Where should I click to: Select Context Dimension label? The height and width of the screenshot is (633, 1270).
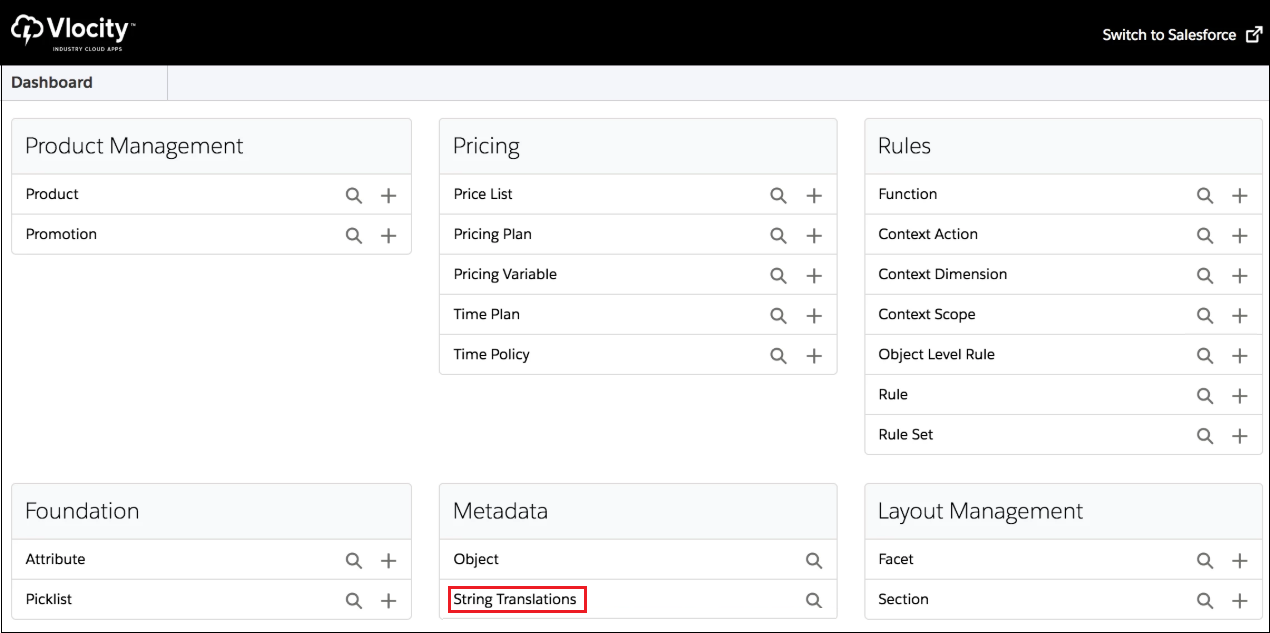943,274
